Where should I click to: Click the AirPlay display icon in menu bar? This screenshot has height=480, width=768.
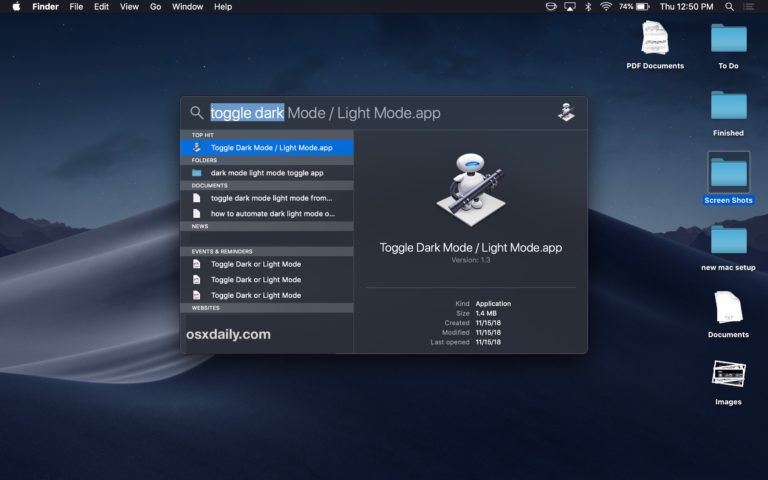570,7
